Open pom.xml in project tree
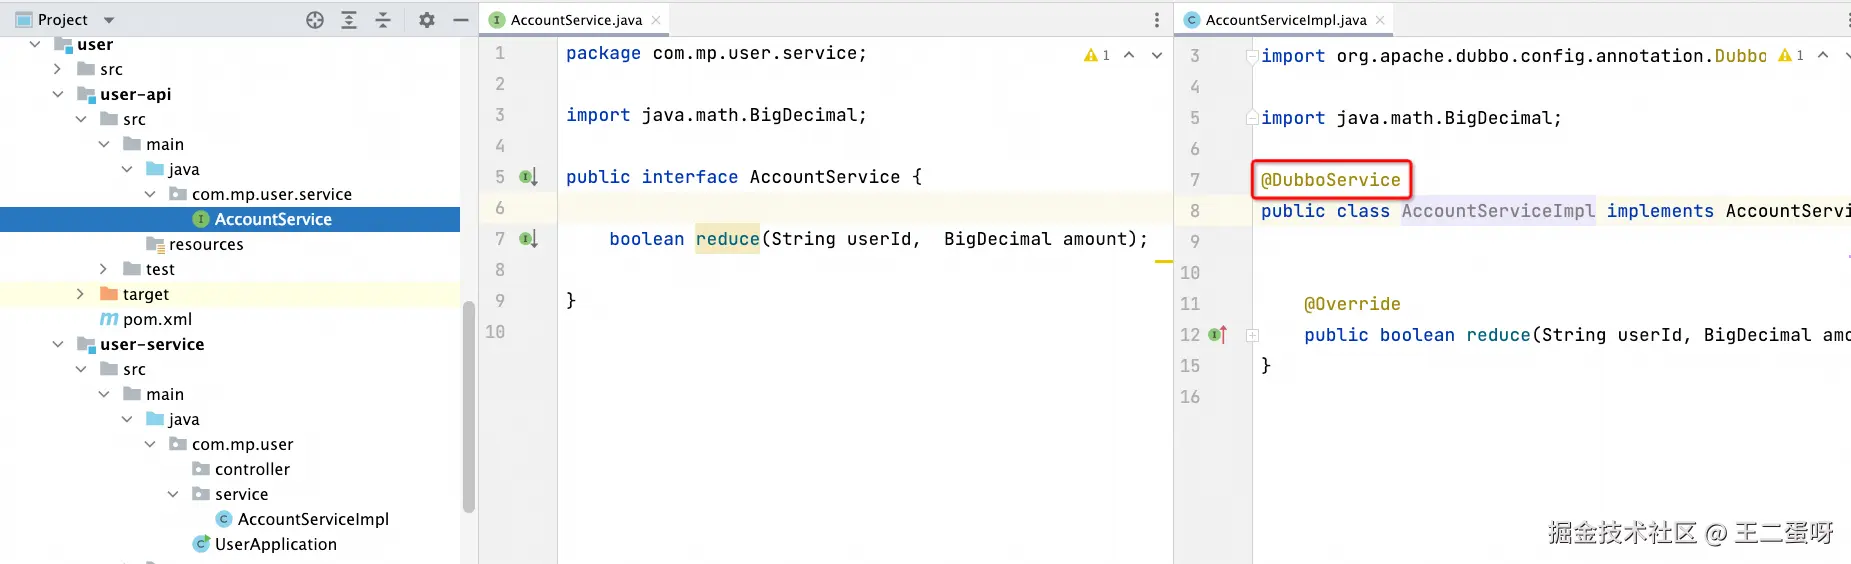Screen dimensions: 1851x564 pyautogui.click(x=157, y=319)
